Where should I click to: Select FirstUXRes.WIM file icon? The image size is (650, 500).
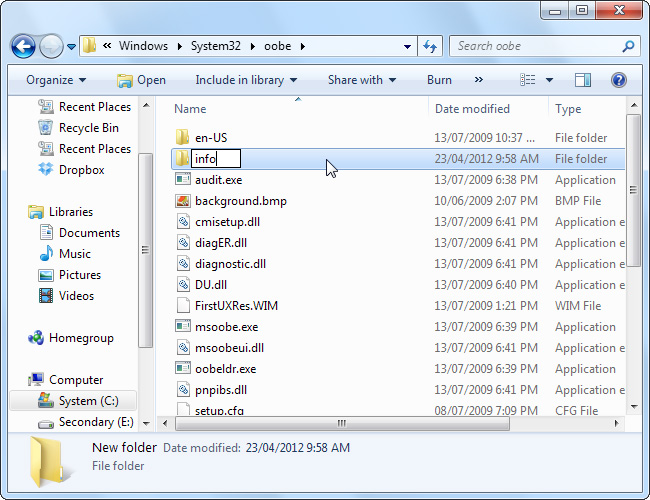click(x=183, y=306)
